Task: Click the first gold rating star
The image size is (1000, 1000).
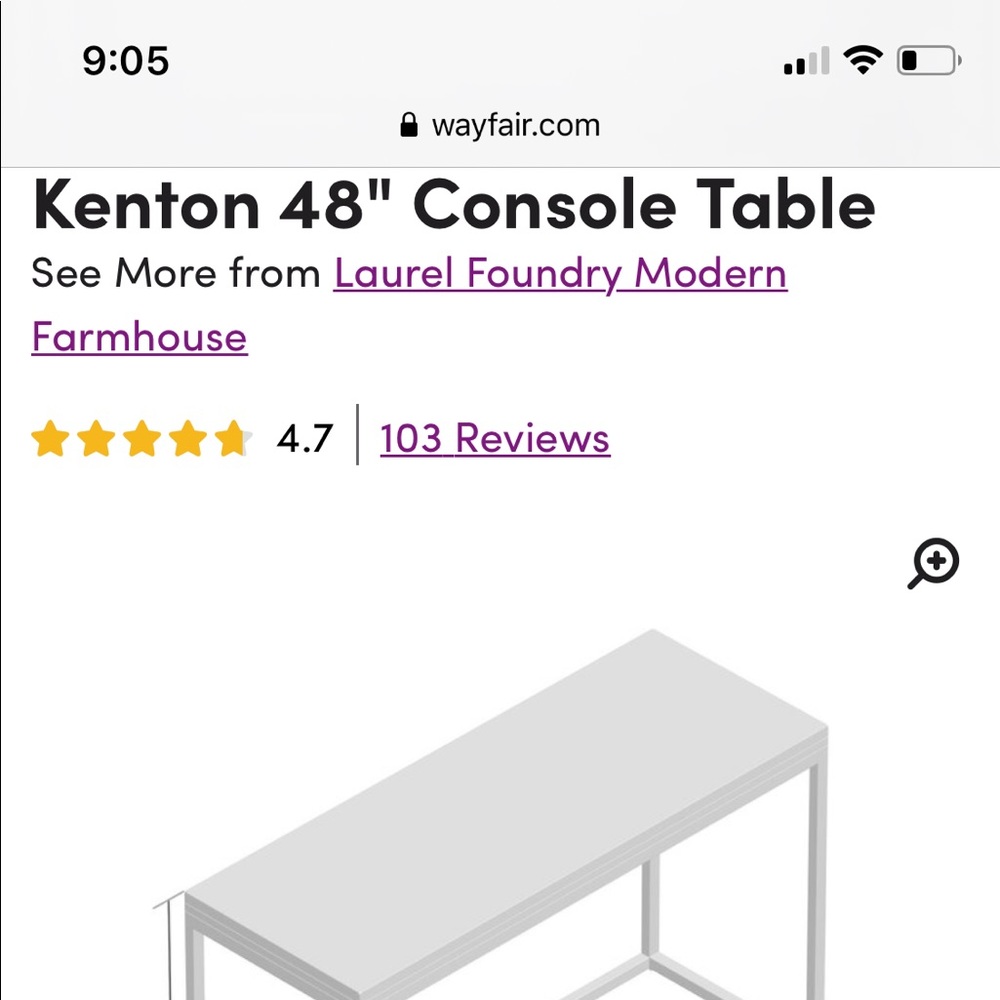Action: 49,439
